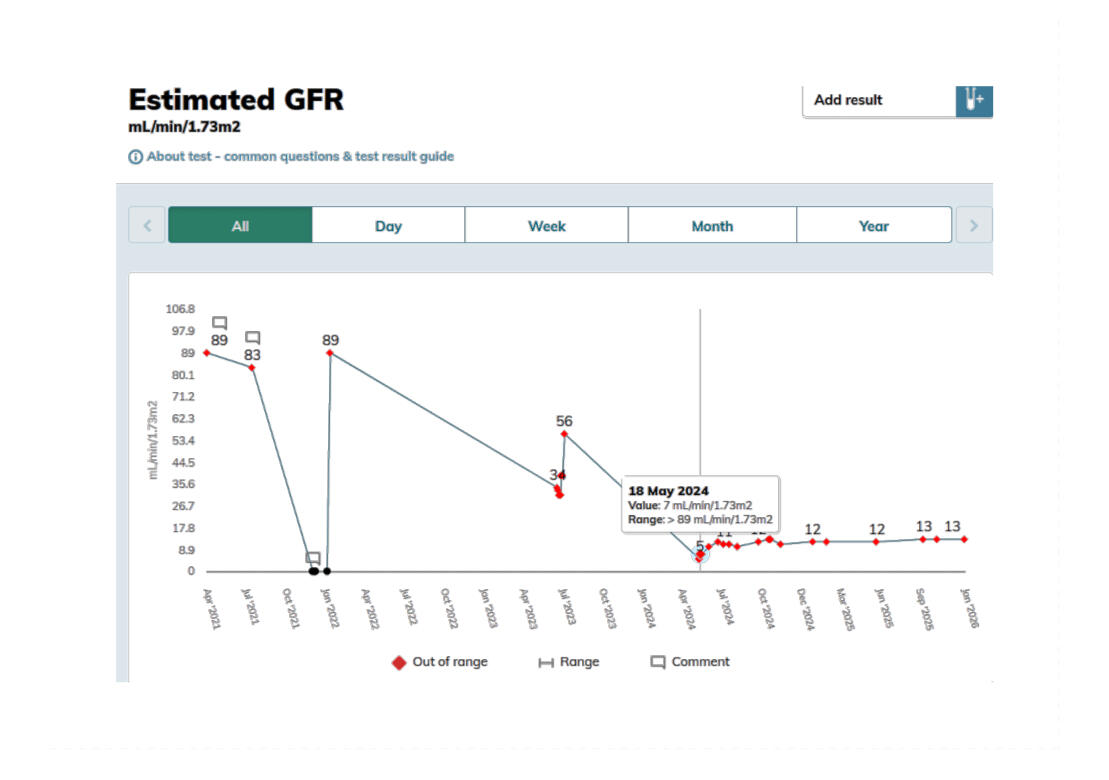The width and height of the screenshot is (1109, 780).
Task: Go to previous period with left chevron
Action: 146,226
